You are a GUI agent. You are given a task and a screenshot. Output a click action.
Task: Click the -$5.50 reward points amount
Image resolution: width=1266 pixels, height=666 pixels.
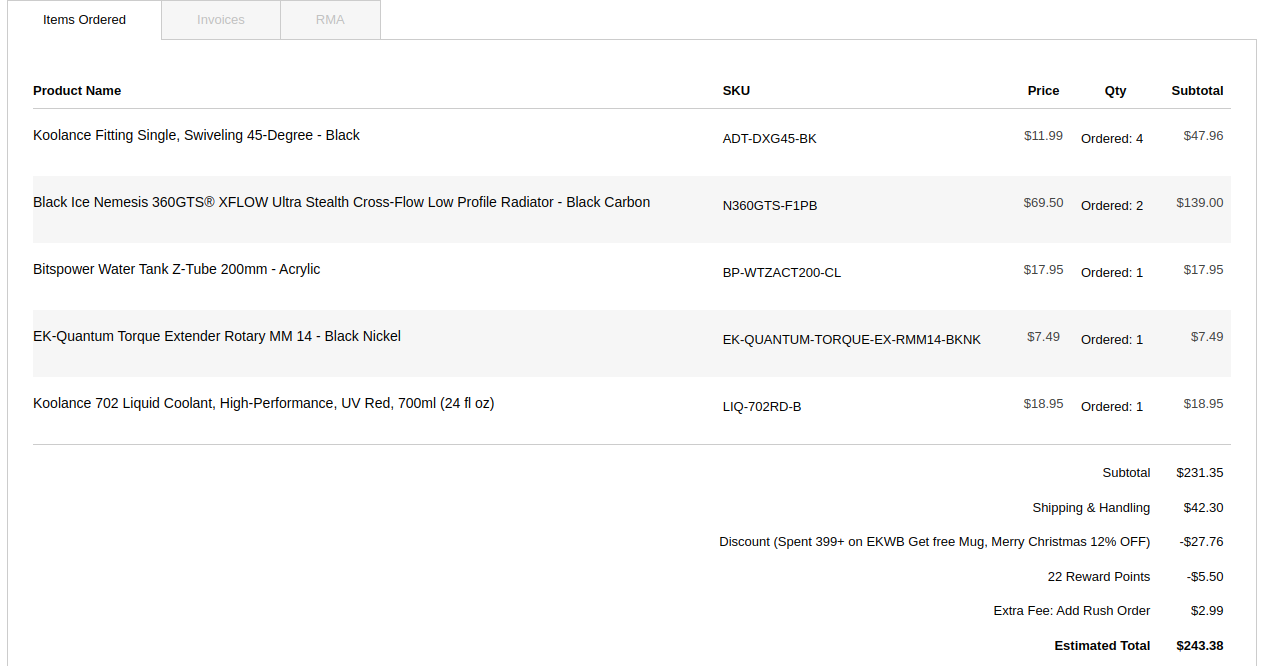(x=1205, y=577)
